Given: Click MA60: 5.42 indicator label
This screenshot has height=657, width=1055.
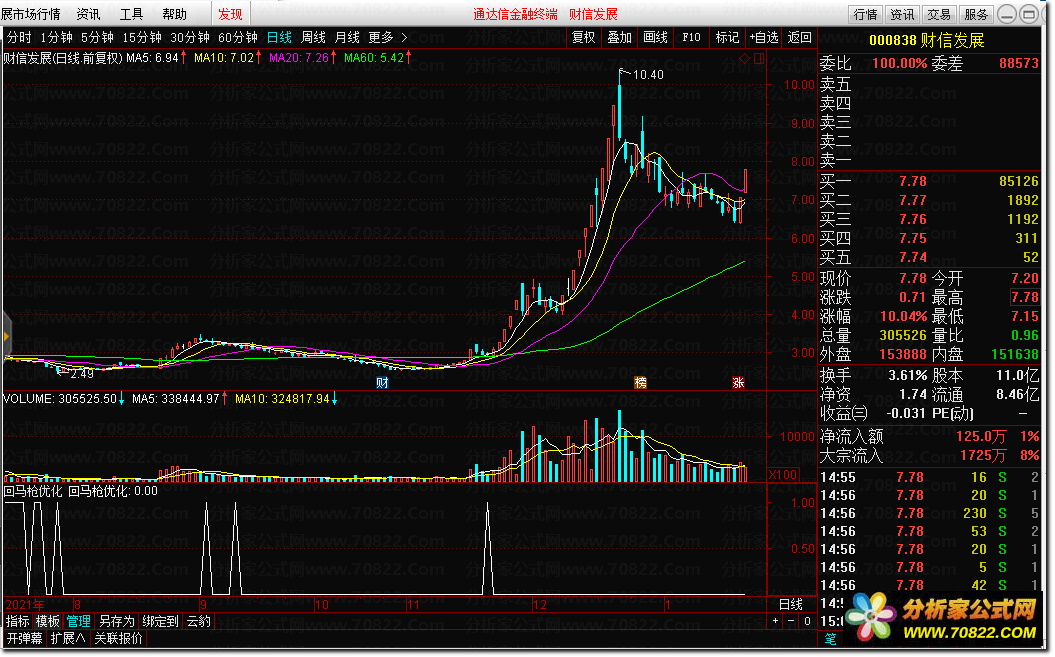Looking at the screenshot, I should [374, 58].
